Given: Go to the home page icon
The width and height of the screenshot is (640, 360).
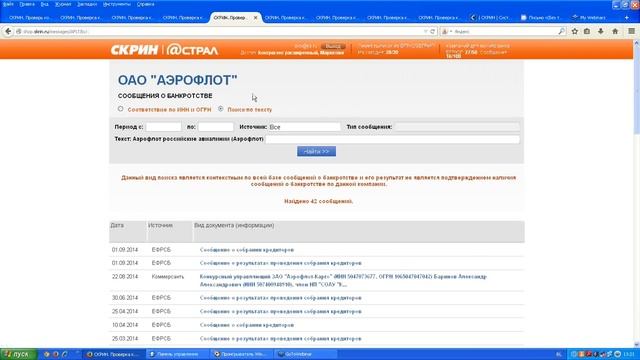Looking at the screenshot, I should pos(615,31).
